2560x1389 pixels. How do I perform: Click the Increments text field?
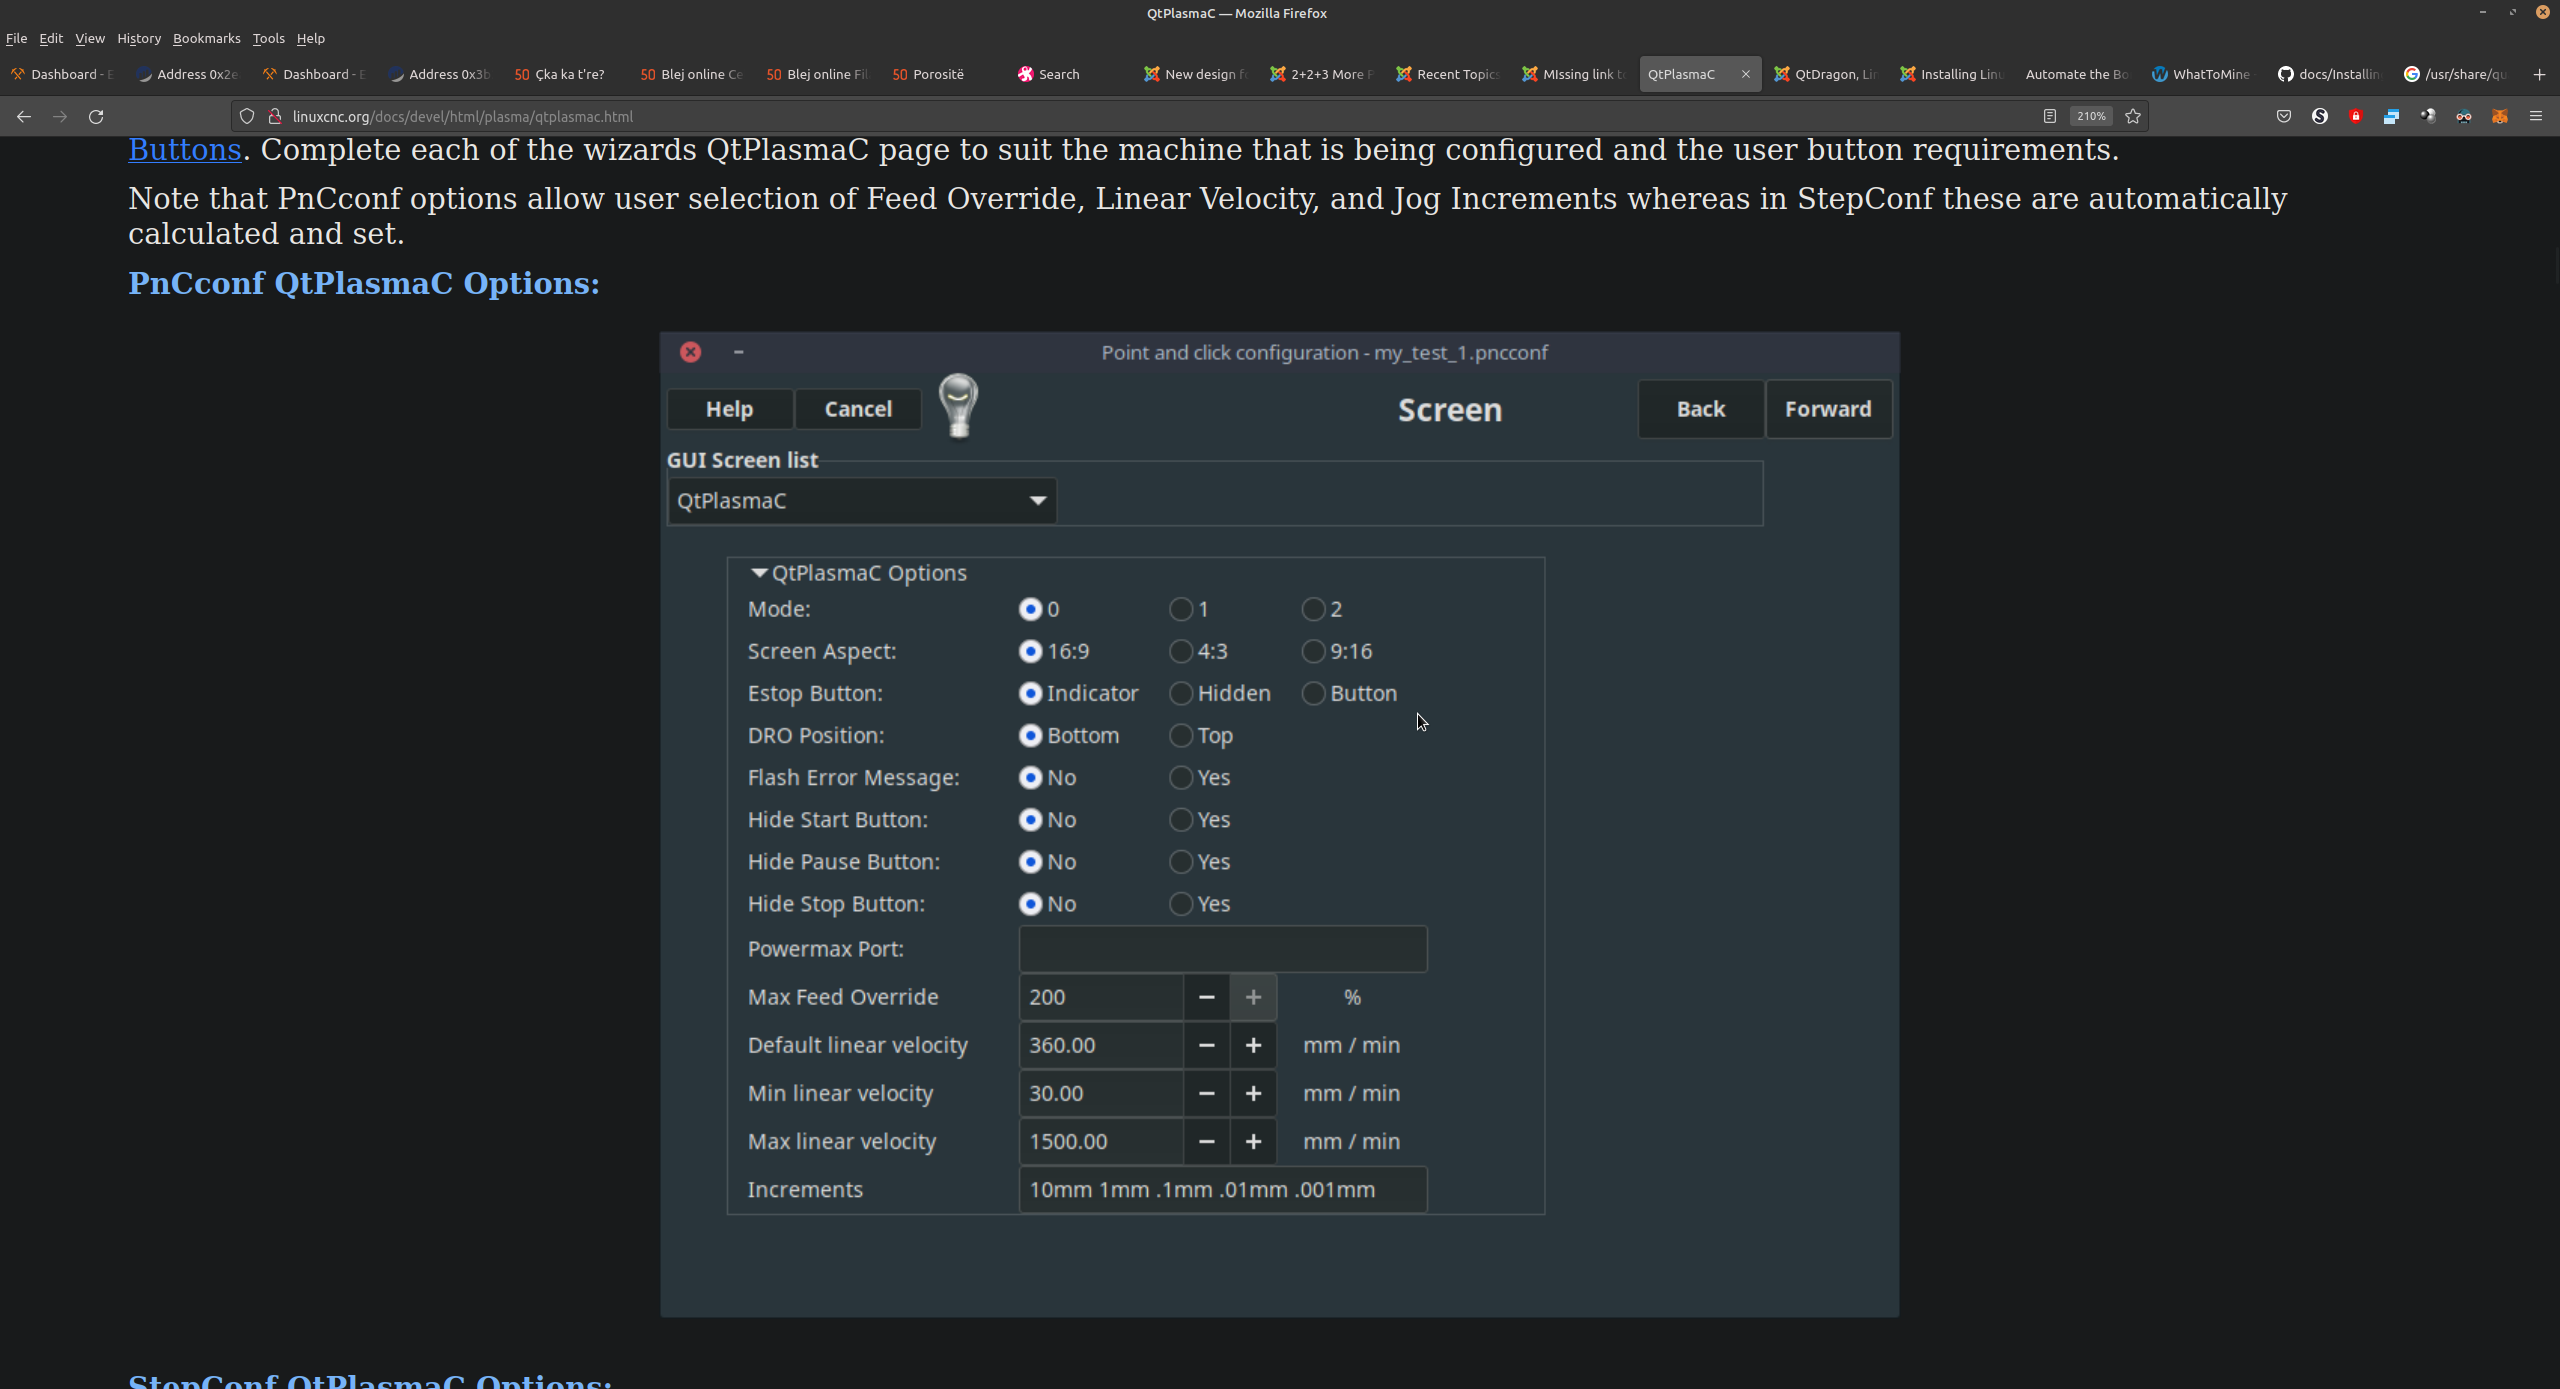point(1223,1189)
